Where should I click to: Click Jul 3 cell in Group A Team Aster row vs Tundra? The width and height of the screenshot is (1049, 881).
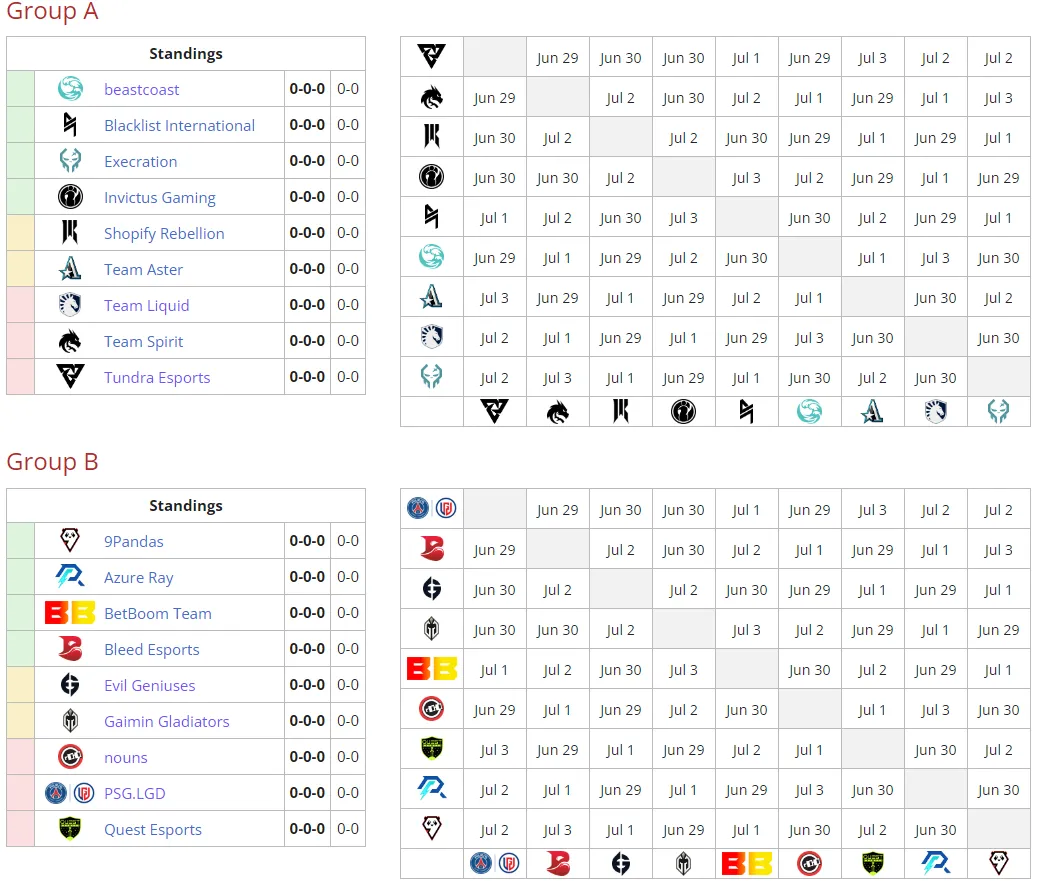494,298
